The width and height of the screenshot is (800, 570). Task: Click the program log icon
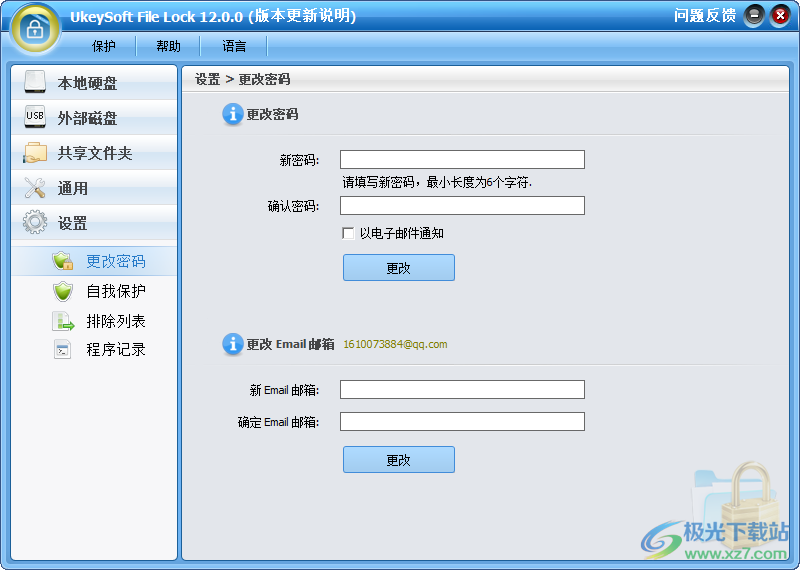click(x=63, y=350)
